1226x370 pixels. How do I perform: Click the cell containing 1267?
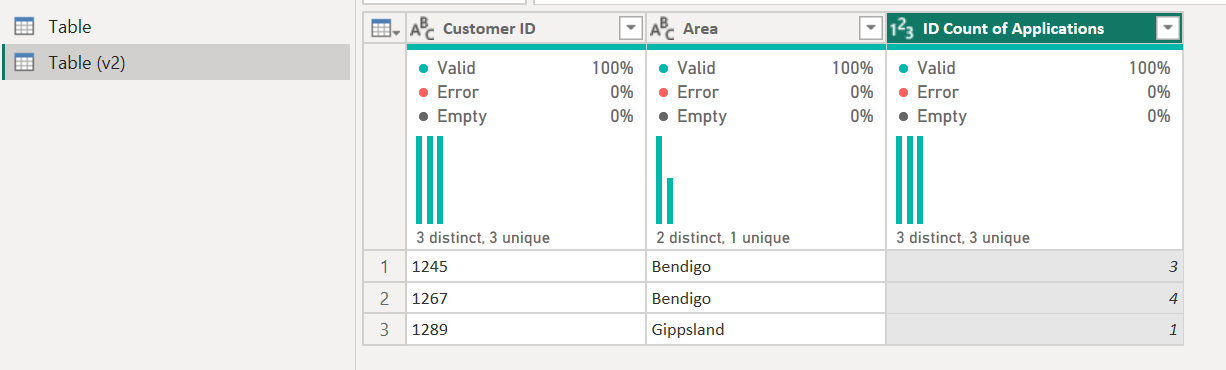coord(526,299)
